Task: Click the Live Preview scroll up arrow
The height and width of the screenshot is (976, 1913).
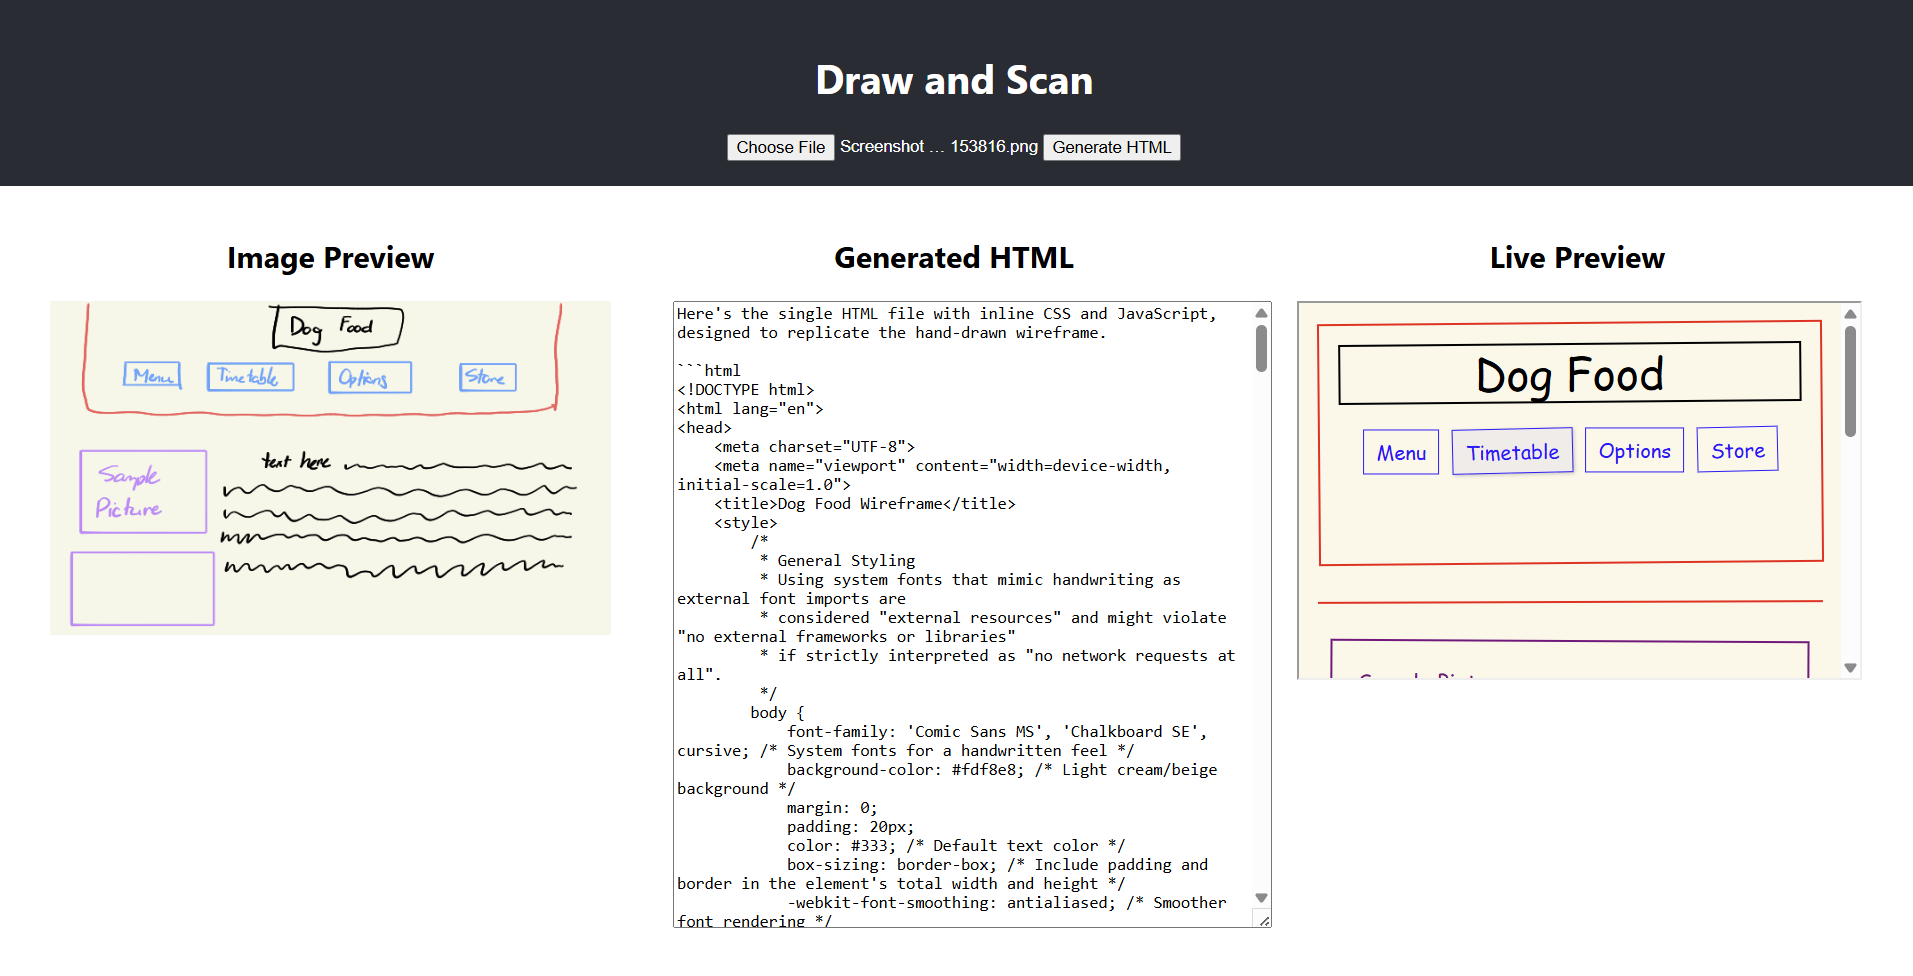Action: [x=1850, y=314]
